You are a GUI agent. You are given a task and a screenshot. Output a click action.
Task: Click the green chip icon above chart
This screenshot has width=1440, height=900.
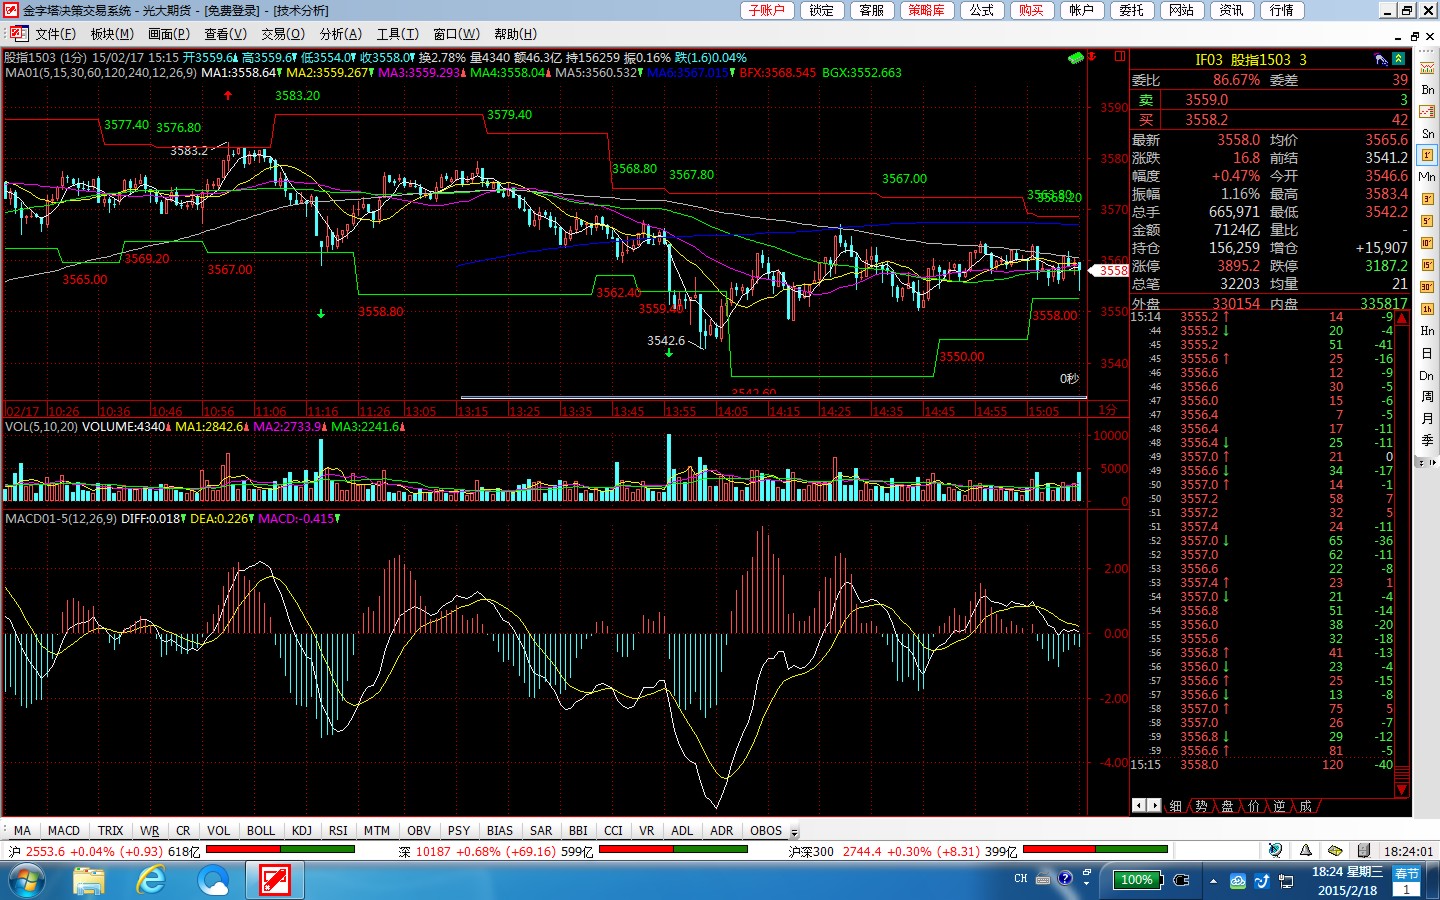pyautogui.click(x=1076, y=58)
